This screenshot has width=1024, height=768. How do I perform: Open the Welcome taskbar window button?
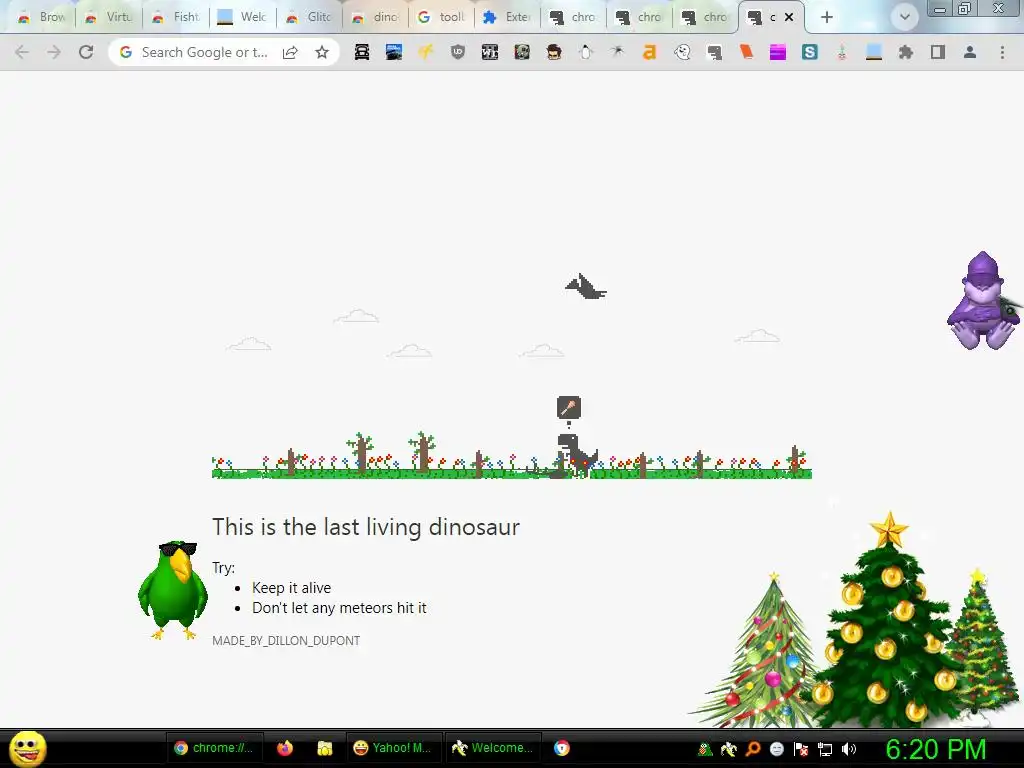tap(493, 748)
